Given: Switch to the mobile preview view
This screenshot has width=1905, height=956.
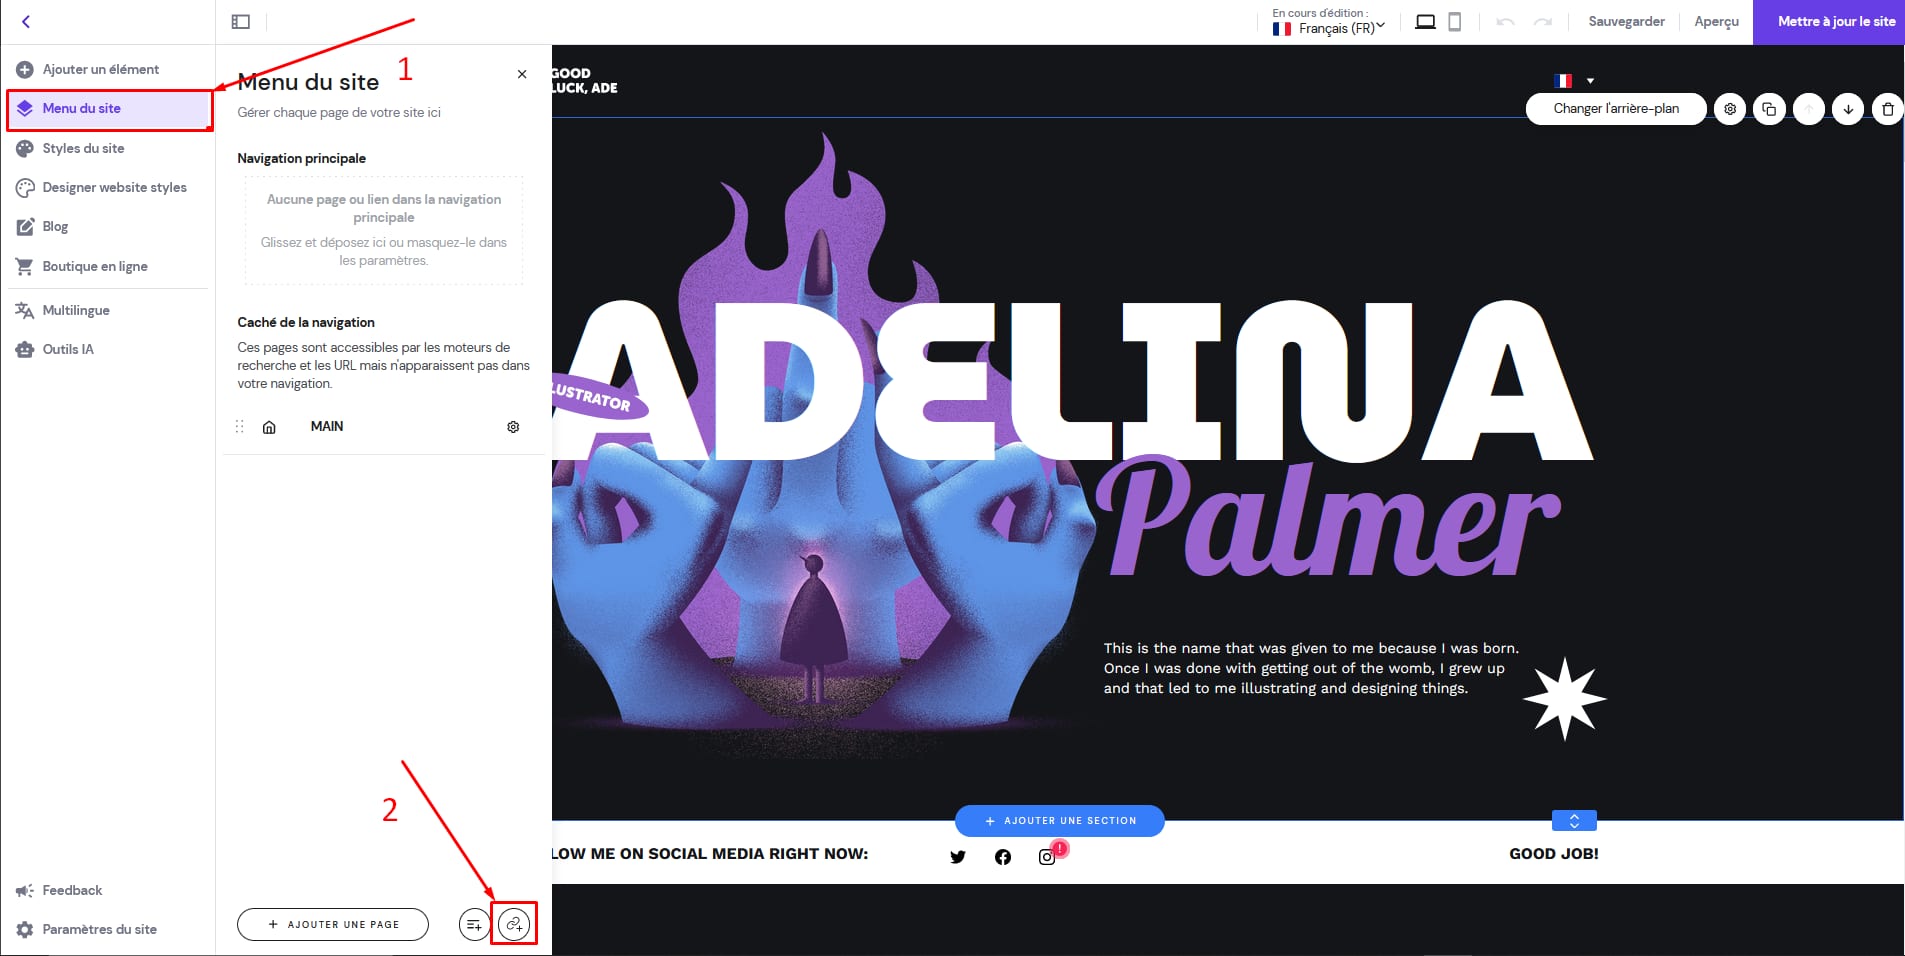Looking at the screenshot, I should (x=1455, y=22).
